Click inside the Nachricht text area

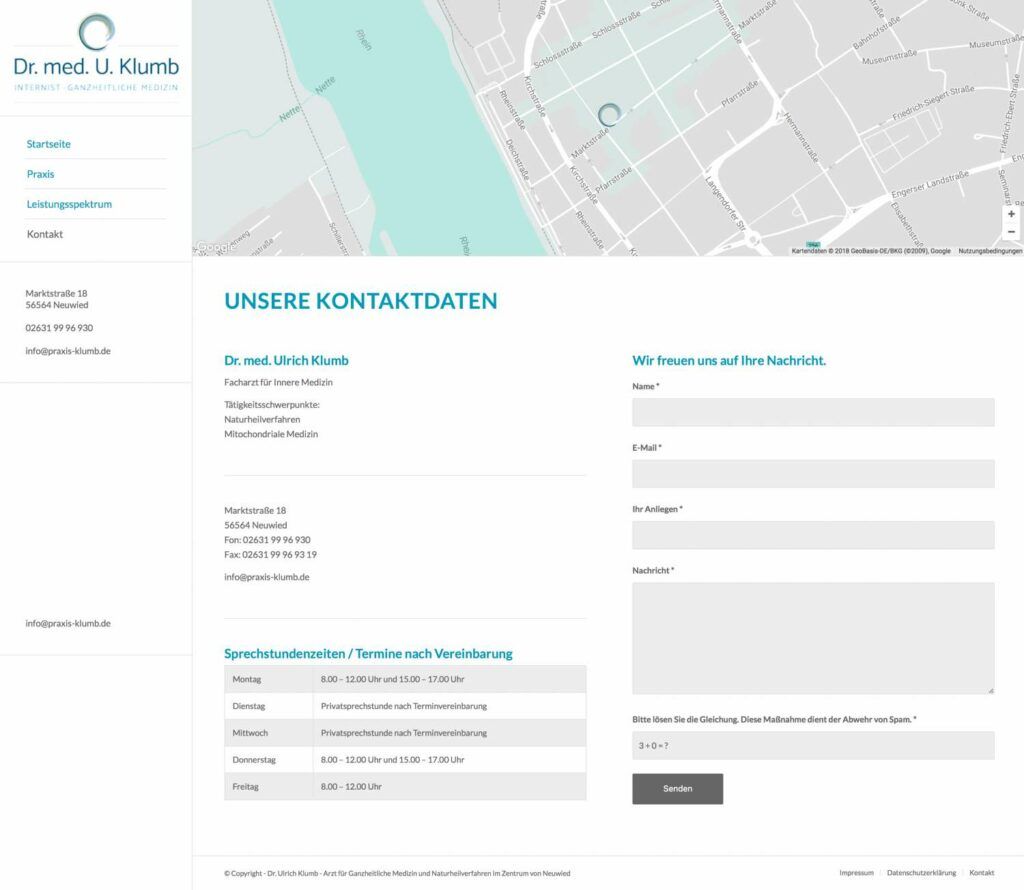pyautogui.click(x=813, y=639)
